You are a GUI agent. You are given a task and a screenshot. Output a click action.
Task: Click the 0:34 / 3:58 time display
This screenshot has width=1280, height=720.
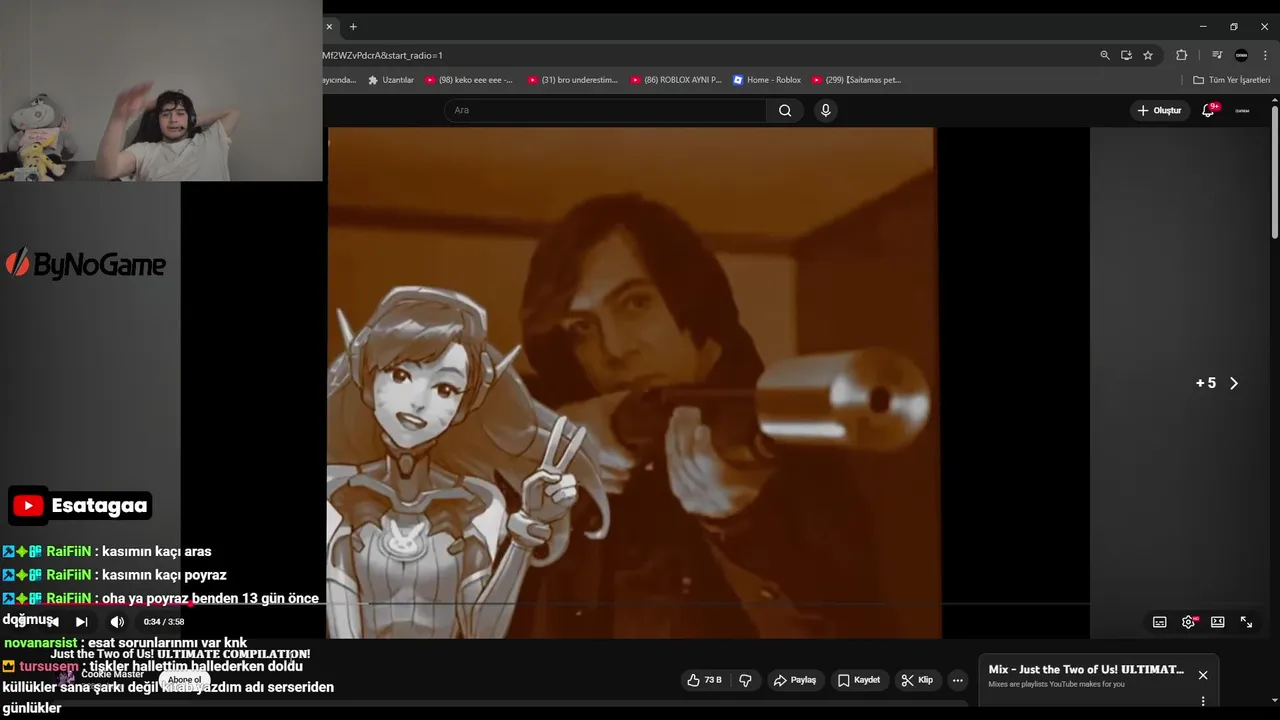point(164,622)
